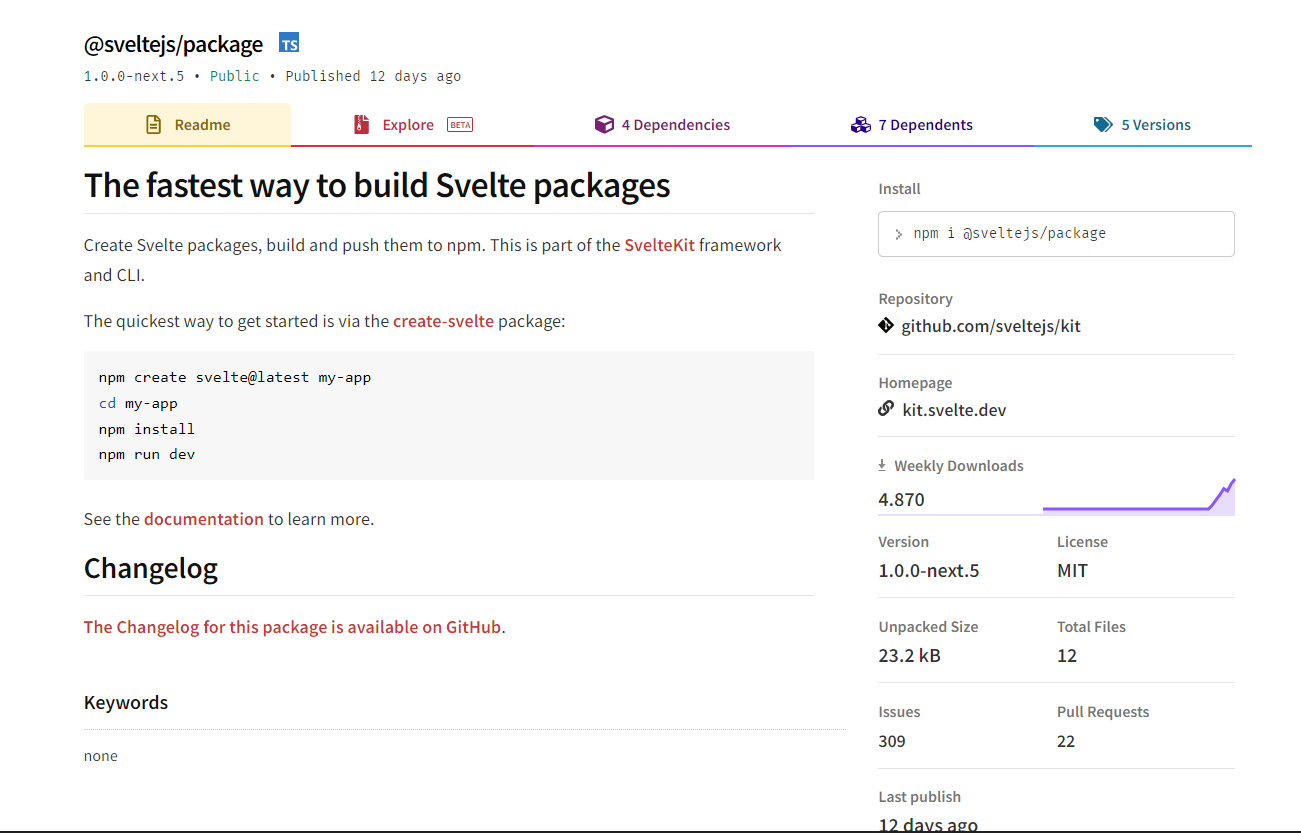This screenshot has width=1301, height=833.
Task: Open the SvelteKit framework link
Action: click(x=659, y=245)
